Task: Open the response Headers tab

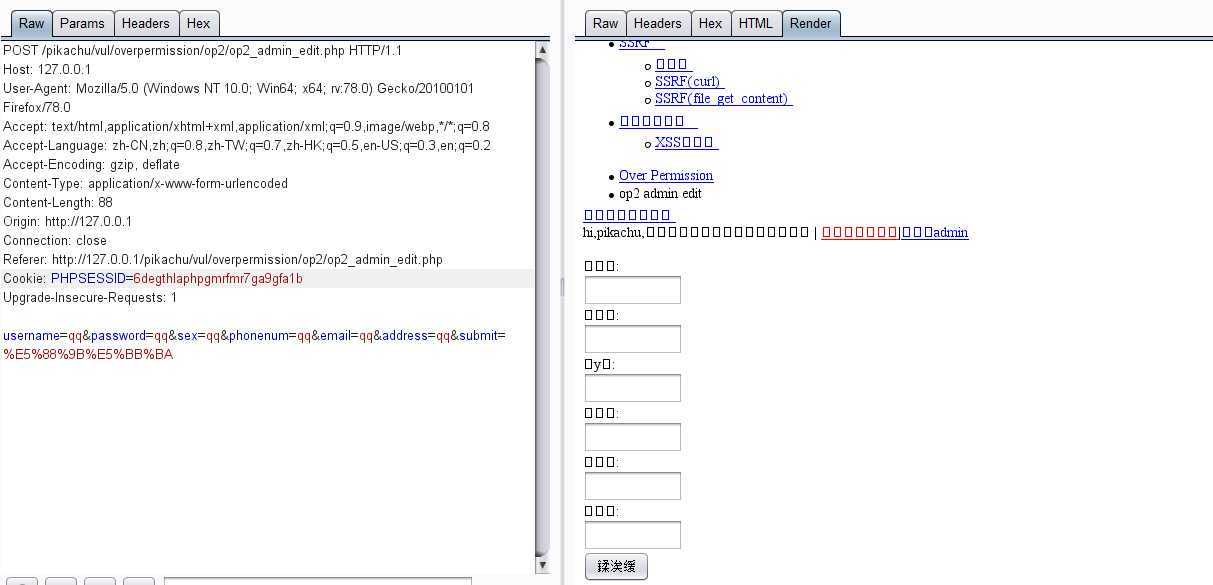Action: [x=658, y=23]
